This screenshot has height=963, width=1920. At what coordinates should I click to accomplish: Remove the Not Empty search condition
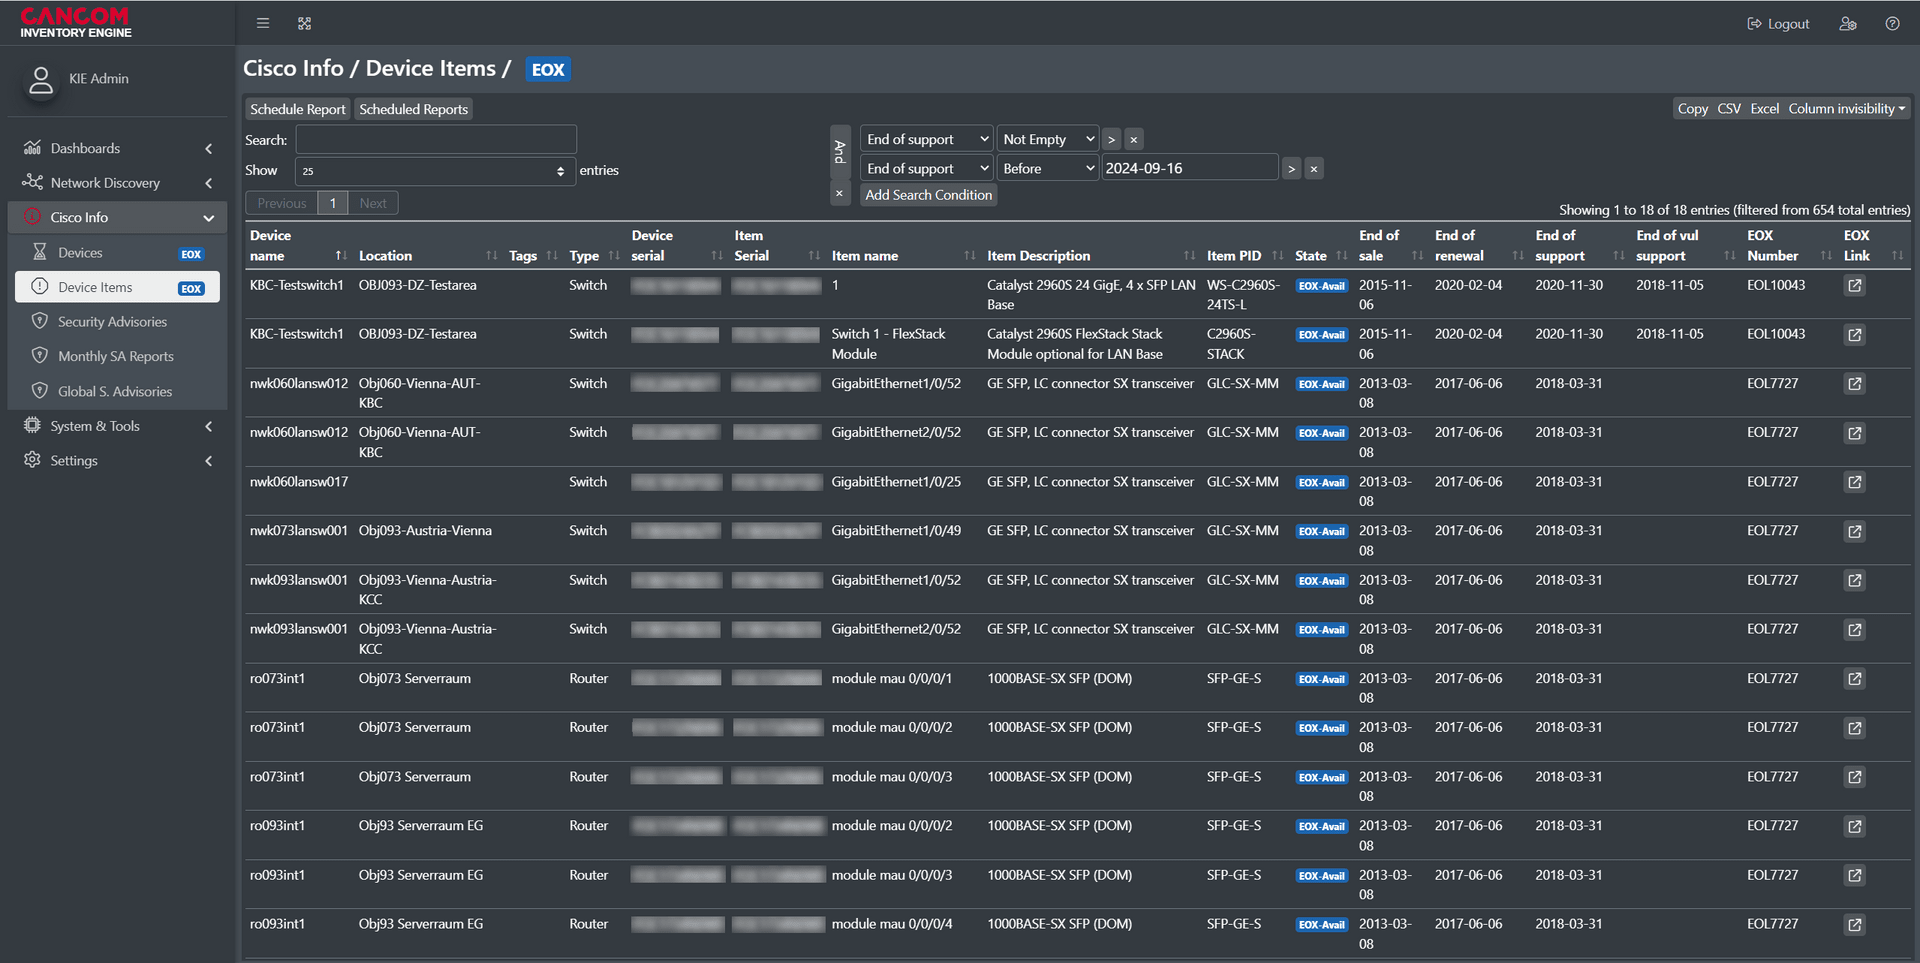click(x=1133, y=140)
